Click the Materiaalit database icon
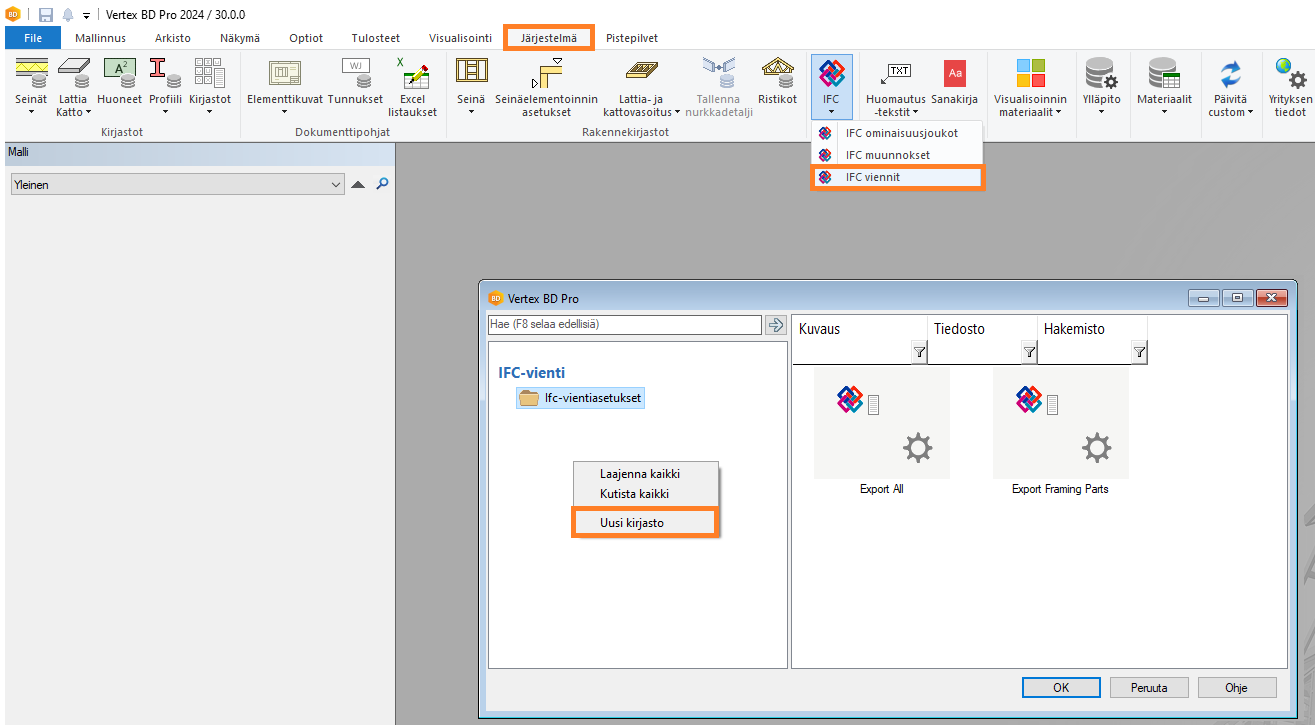 (1164, 78)
